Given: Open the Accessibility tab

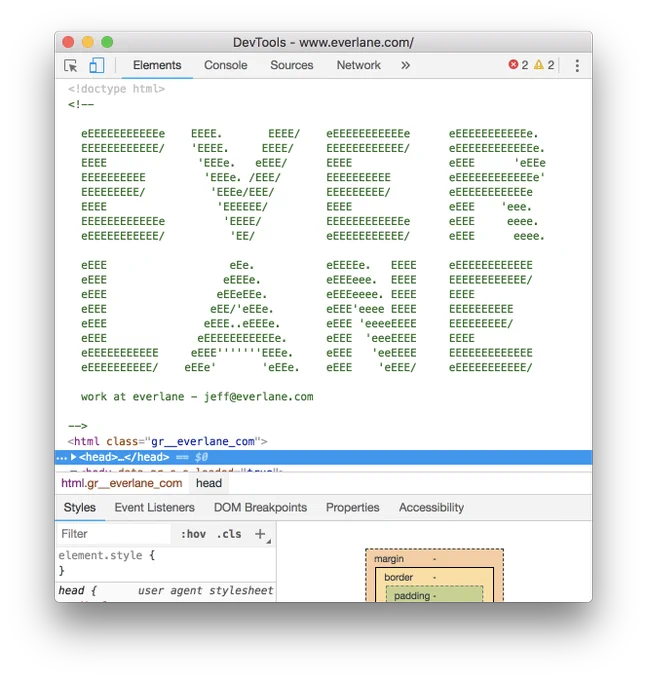Looking at the screenshot, I should (431, 507).
